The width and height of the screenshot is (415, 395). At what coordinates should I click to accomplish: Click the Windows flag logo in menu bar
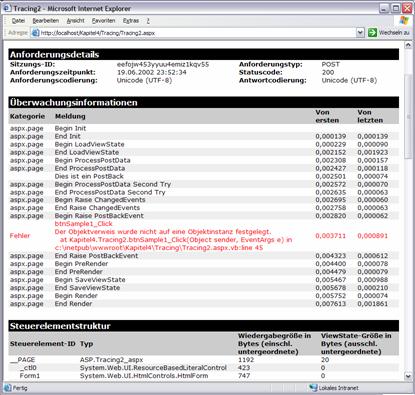pyautogui.click(x=404, y=20)
